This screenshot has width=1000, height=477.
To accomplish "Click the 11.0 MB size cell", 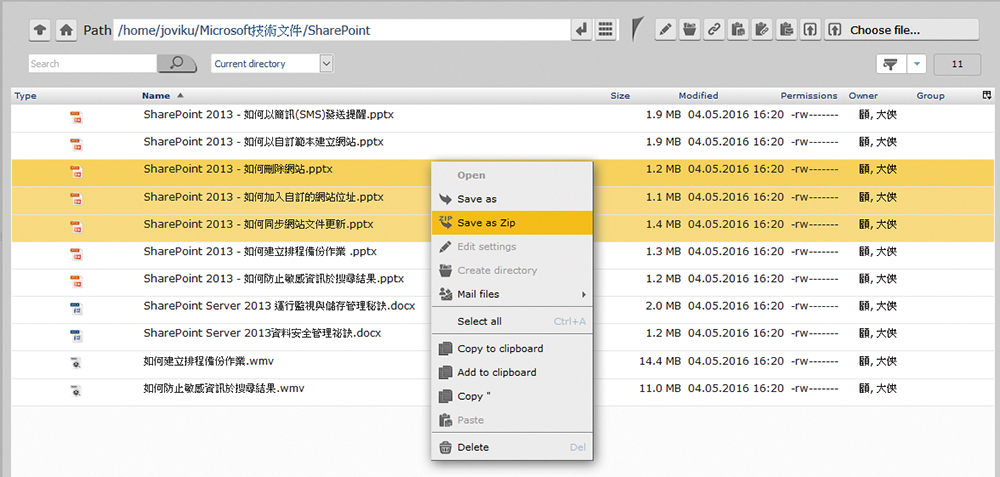I will coord(659,388).
